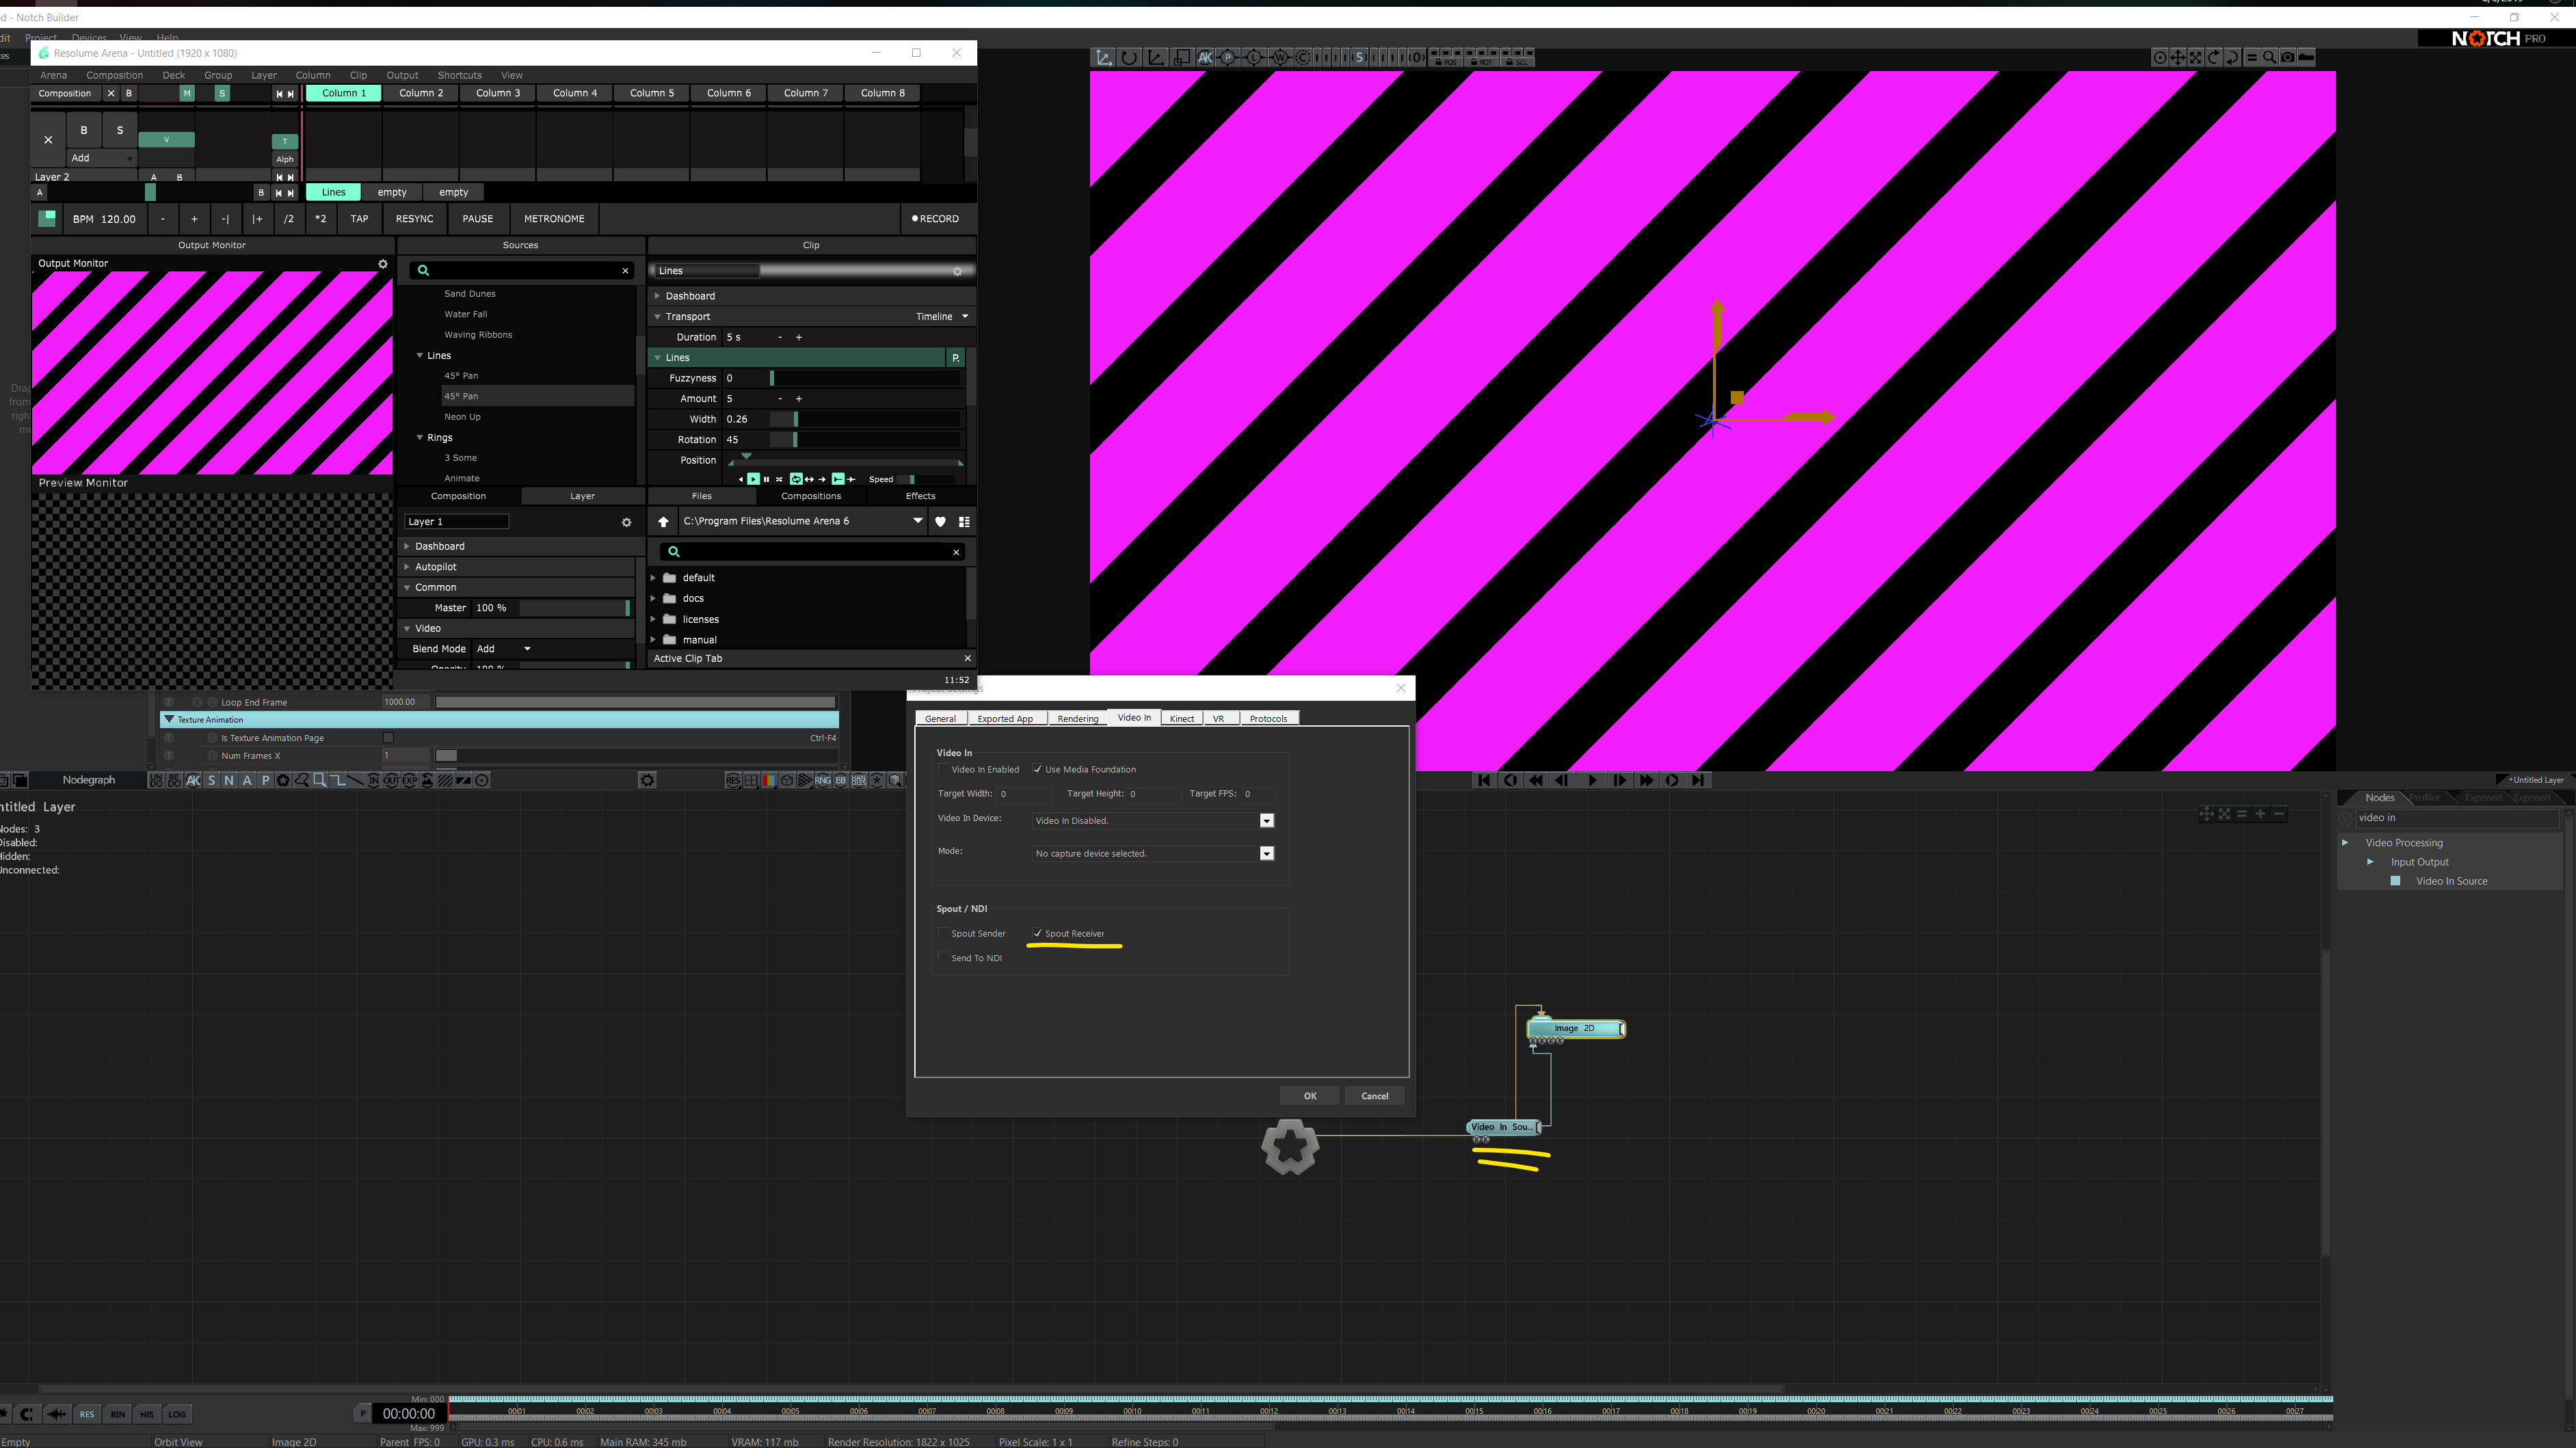The width and height of the screenshot is (2576, 1448).
Task: Expand the Video Processing node category
Action: pyautogui.click(x=2345, y=843)
